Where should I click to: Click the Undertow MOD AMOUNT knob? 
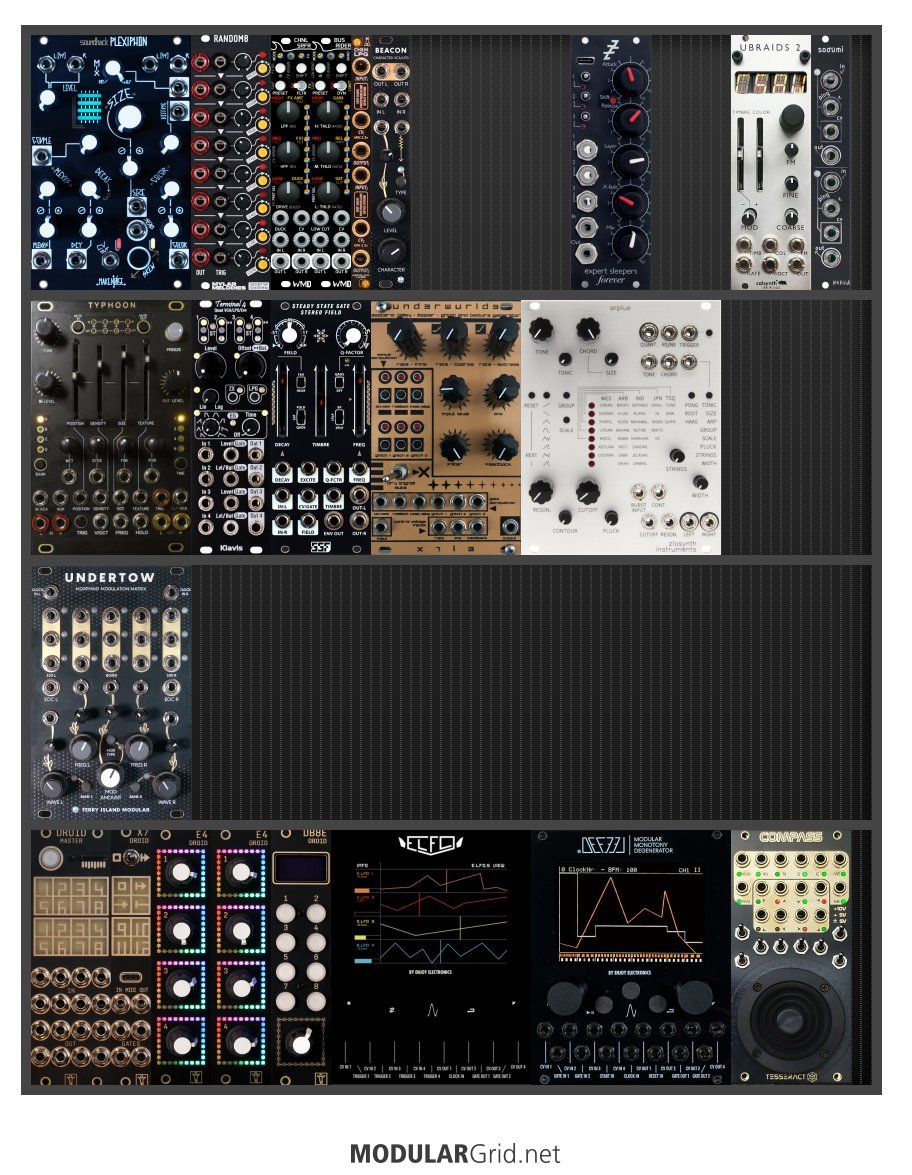pyautogui.click(x=110, y=776)
